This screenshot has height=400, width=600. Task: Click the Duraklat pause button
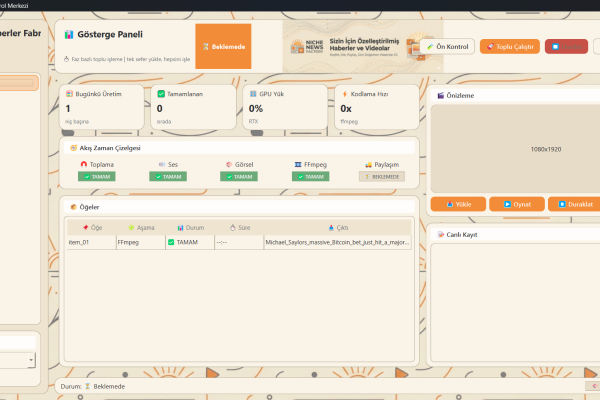point(577,204)
